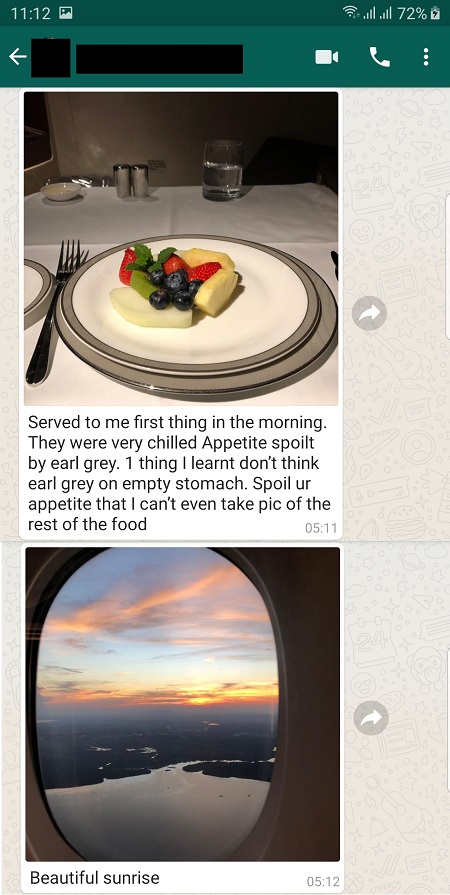This screenshot has height=895, width=450.
Task: Forward the sunrise window photo message
Action: click(371, 717)
